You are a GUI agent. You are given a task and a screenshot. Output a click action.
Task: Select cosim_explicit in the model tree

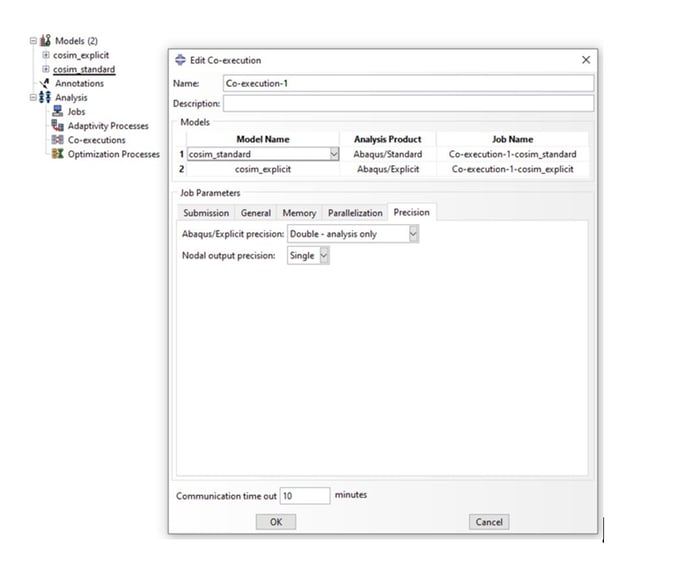(x=81, y=55)
